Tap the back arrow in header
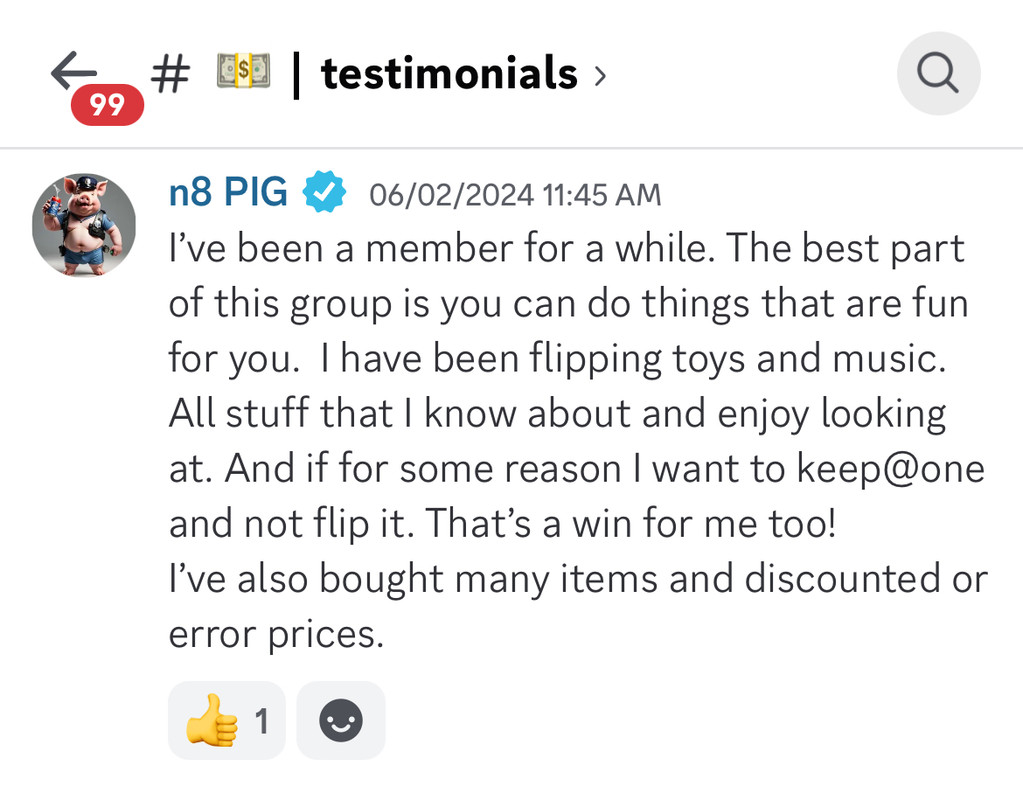The width and height of the screenshot is (1023, 800). coord(74,70)
